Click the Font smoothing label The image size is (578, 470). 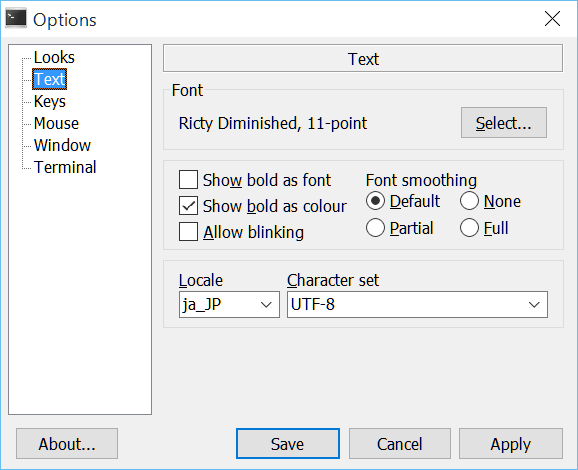pos(421,180)
